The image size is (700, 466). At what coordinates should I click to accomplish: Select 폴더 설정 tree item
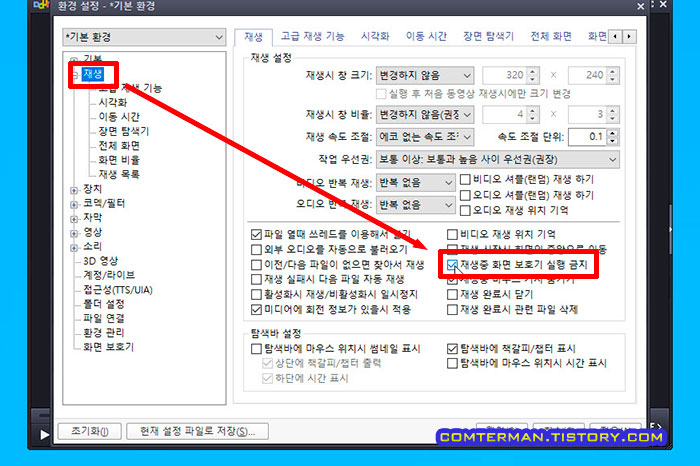pos(104,304)
